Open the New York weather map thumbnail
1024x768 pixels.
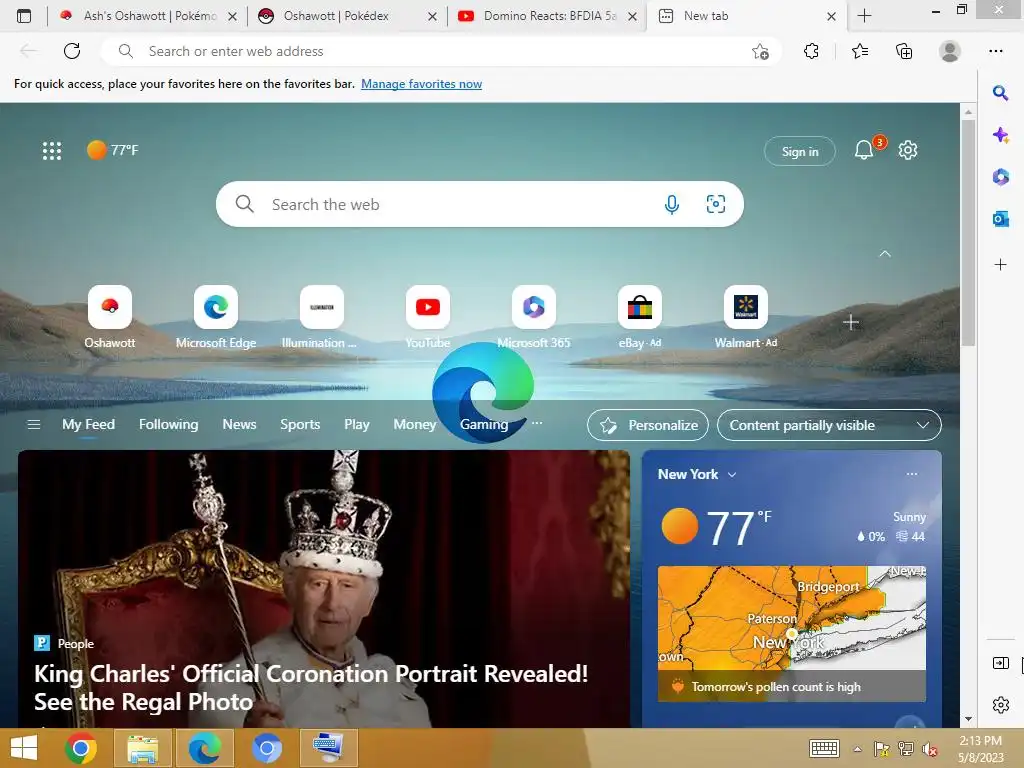click(792, 633)
